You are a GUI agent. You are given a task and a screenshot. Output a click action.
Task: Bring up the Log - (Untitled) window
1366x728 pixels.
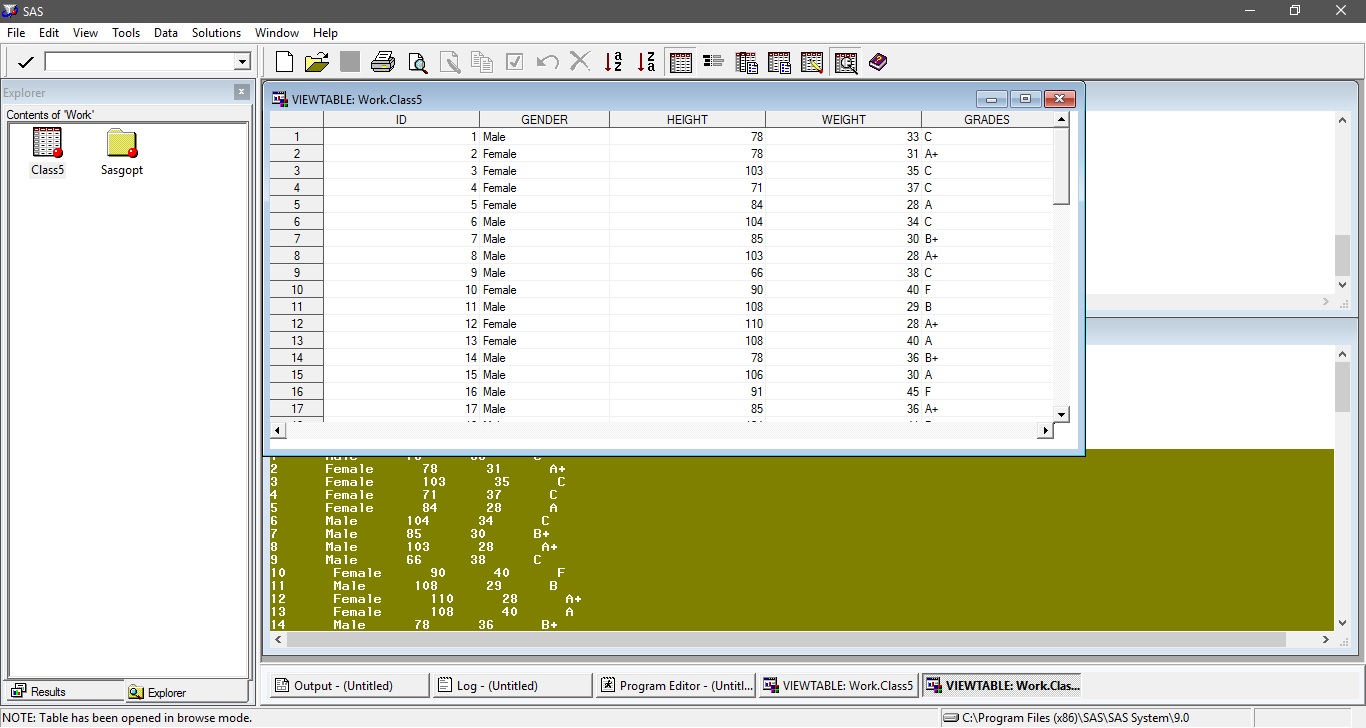512,685
